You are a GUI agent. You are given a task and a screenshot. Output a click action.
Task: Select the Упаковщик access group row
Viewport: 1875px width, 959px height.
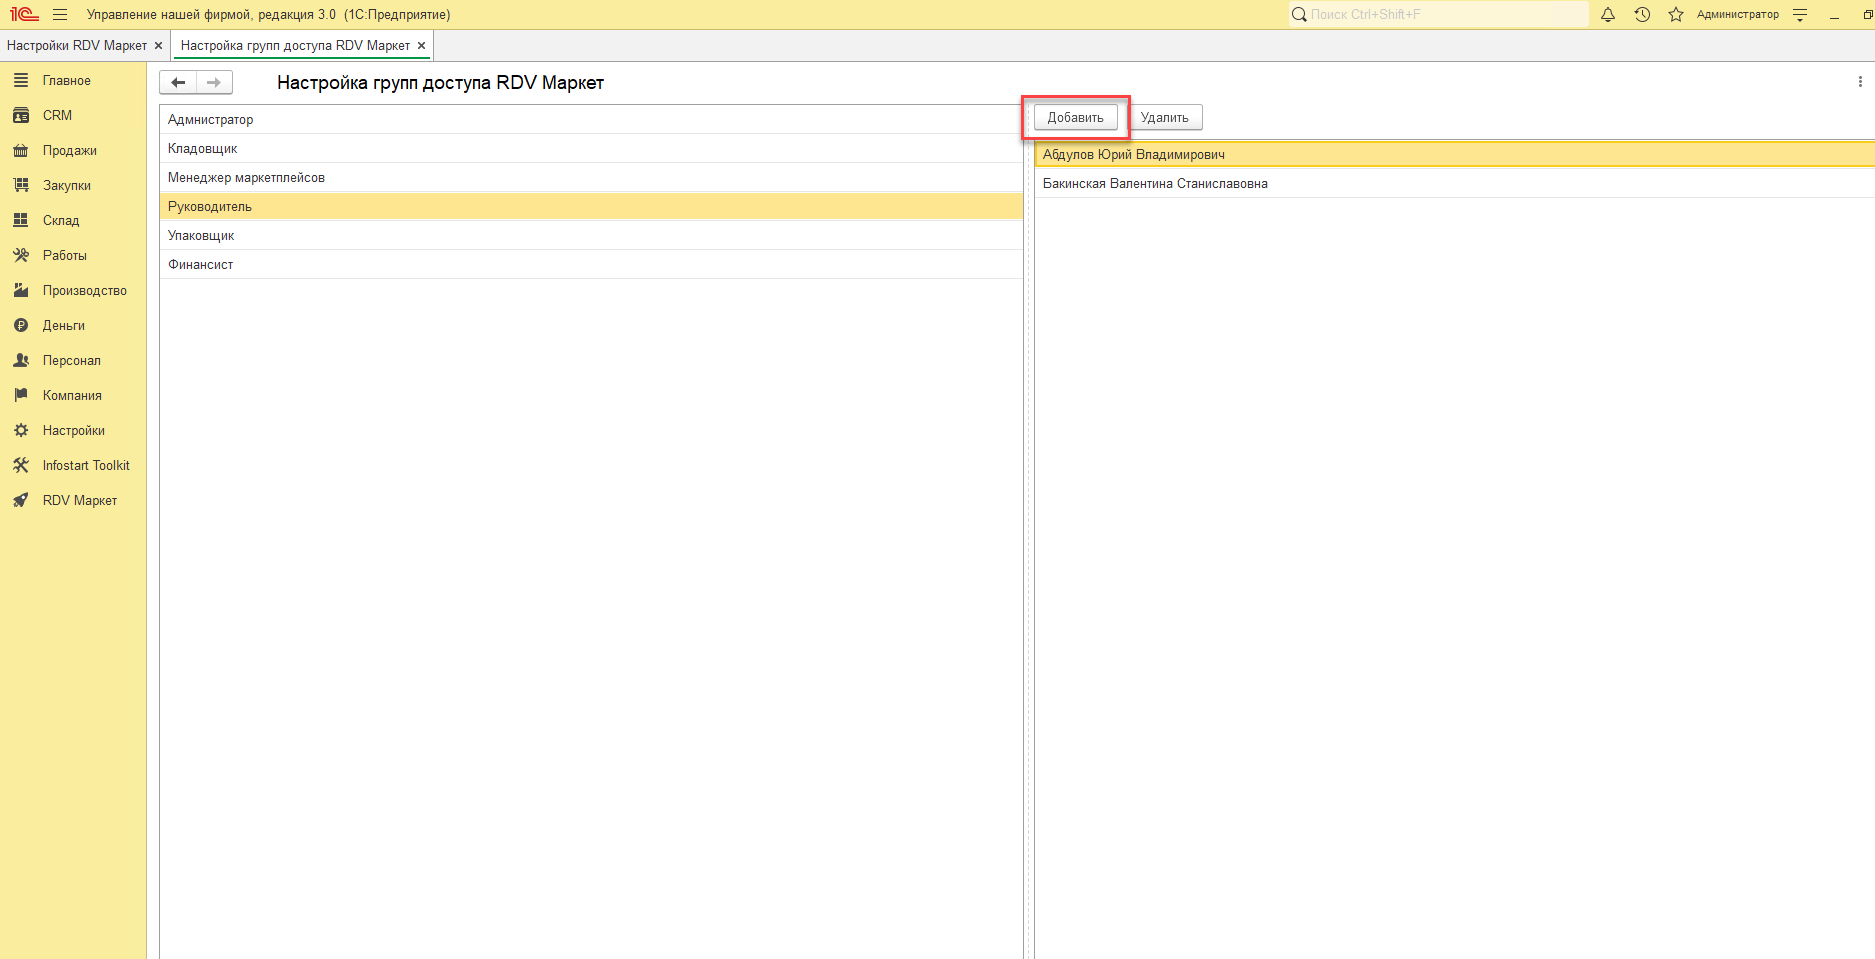pos(591,235)
